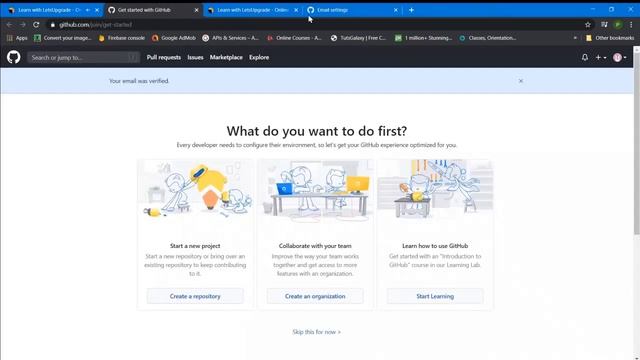
Task: Click the Create a repository button
Action: [195, 296]
